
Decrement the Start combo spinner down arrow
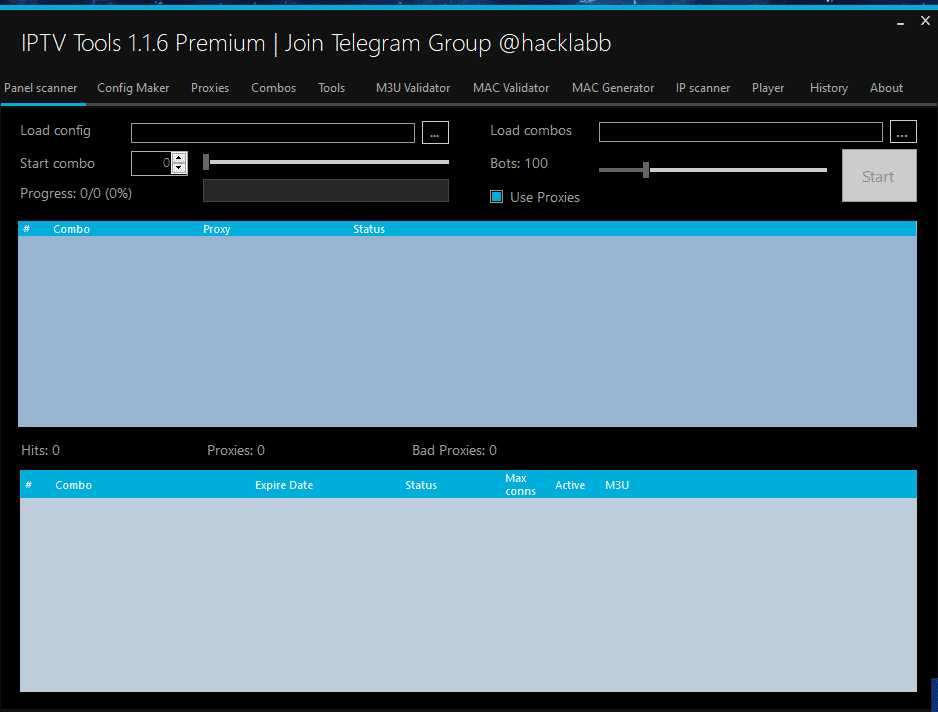tap(179, 168)
